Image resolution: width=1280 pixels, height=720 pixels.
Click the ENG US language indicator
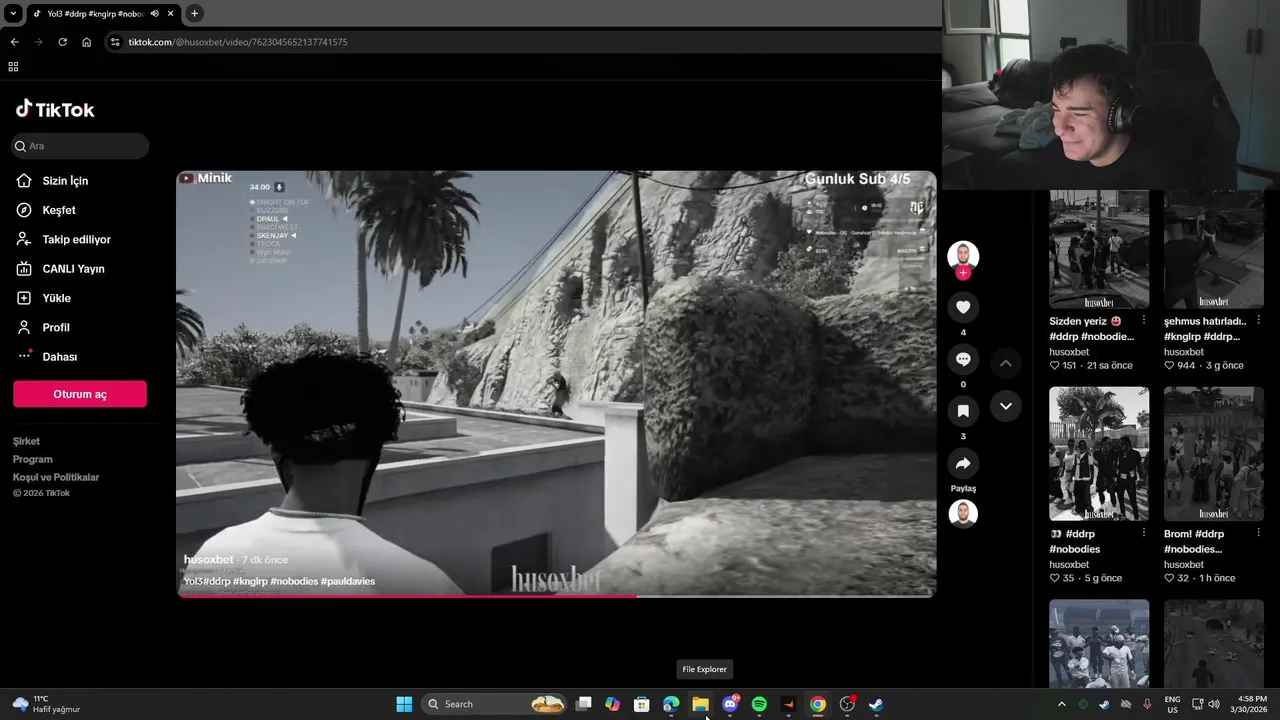point(1172,704)
